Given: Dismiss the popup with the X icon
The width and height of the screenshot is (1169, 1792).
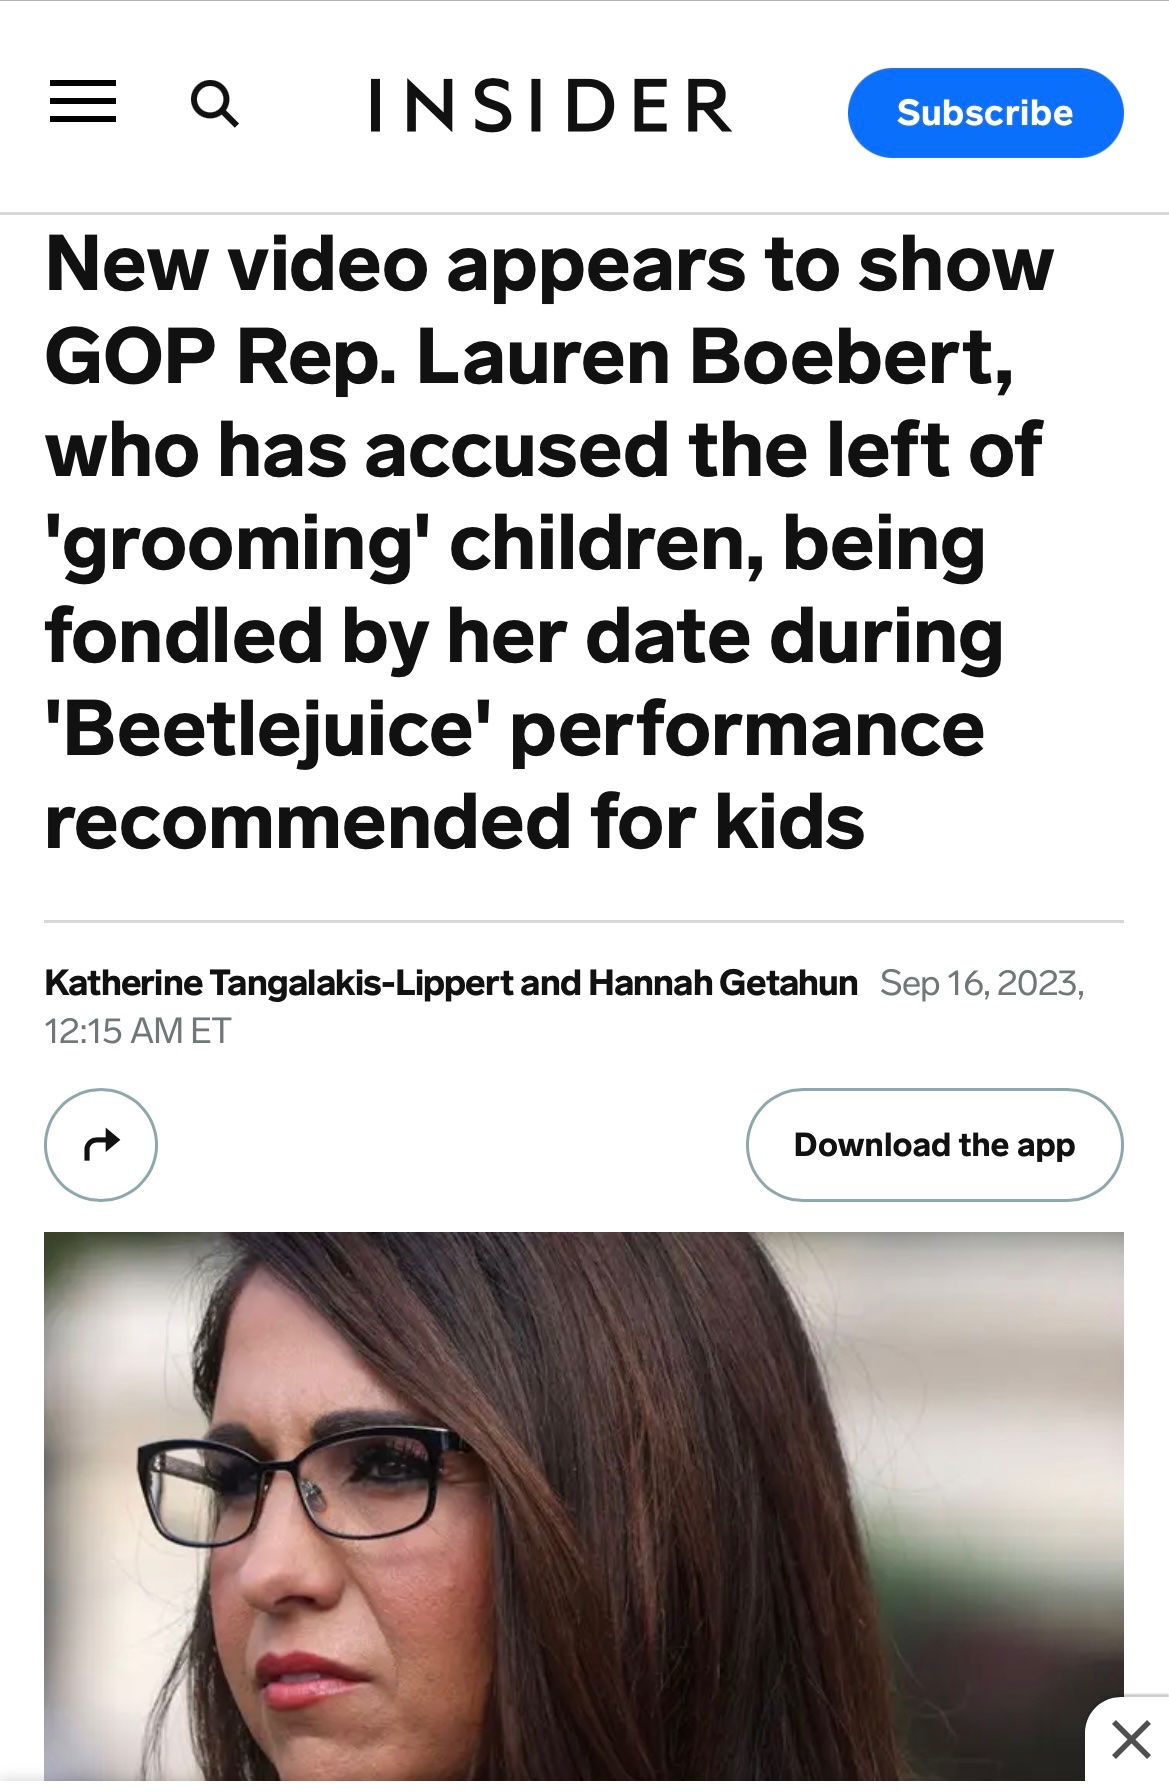Looking at the screenshot, I should (1131, 1740).
